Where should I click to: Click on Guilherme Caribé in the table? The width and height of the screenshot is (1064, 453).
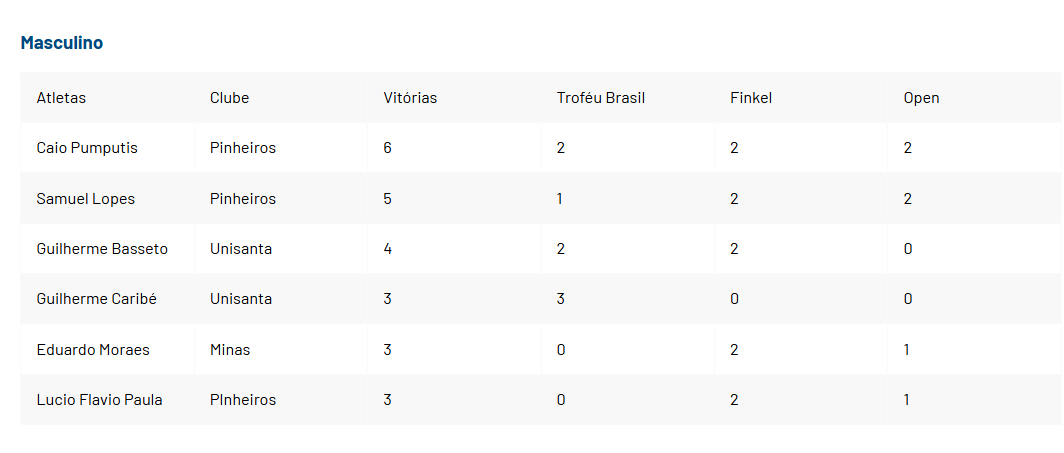pos(97,299)
